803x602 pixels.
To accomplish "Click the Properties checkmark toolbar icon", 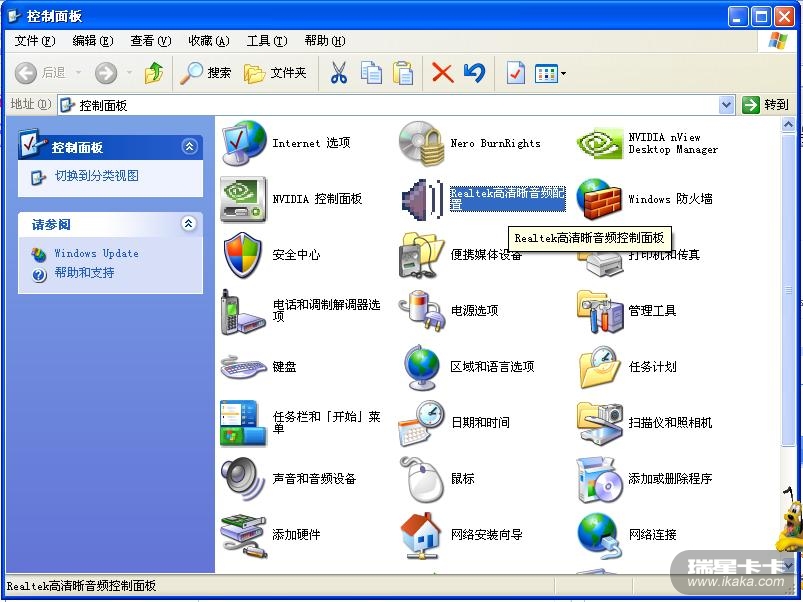I will tap(515, 73).
